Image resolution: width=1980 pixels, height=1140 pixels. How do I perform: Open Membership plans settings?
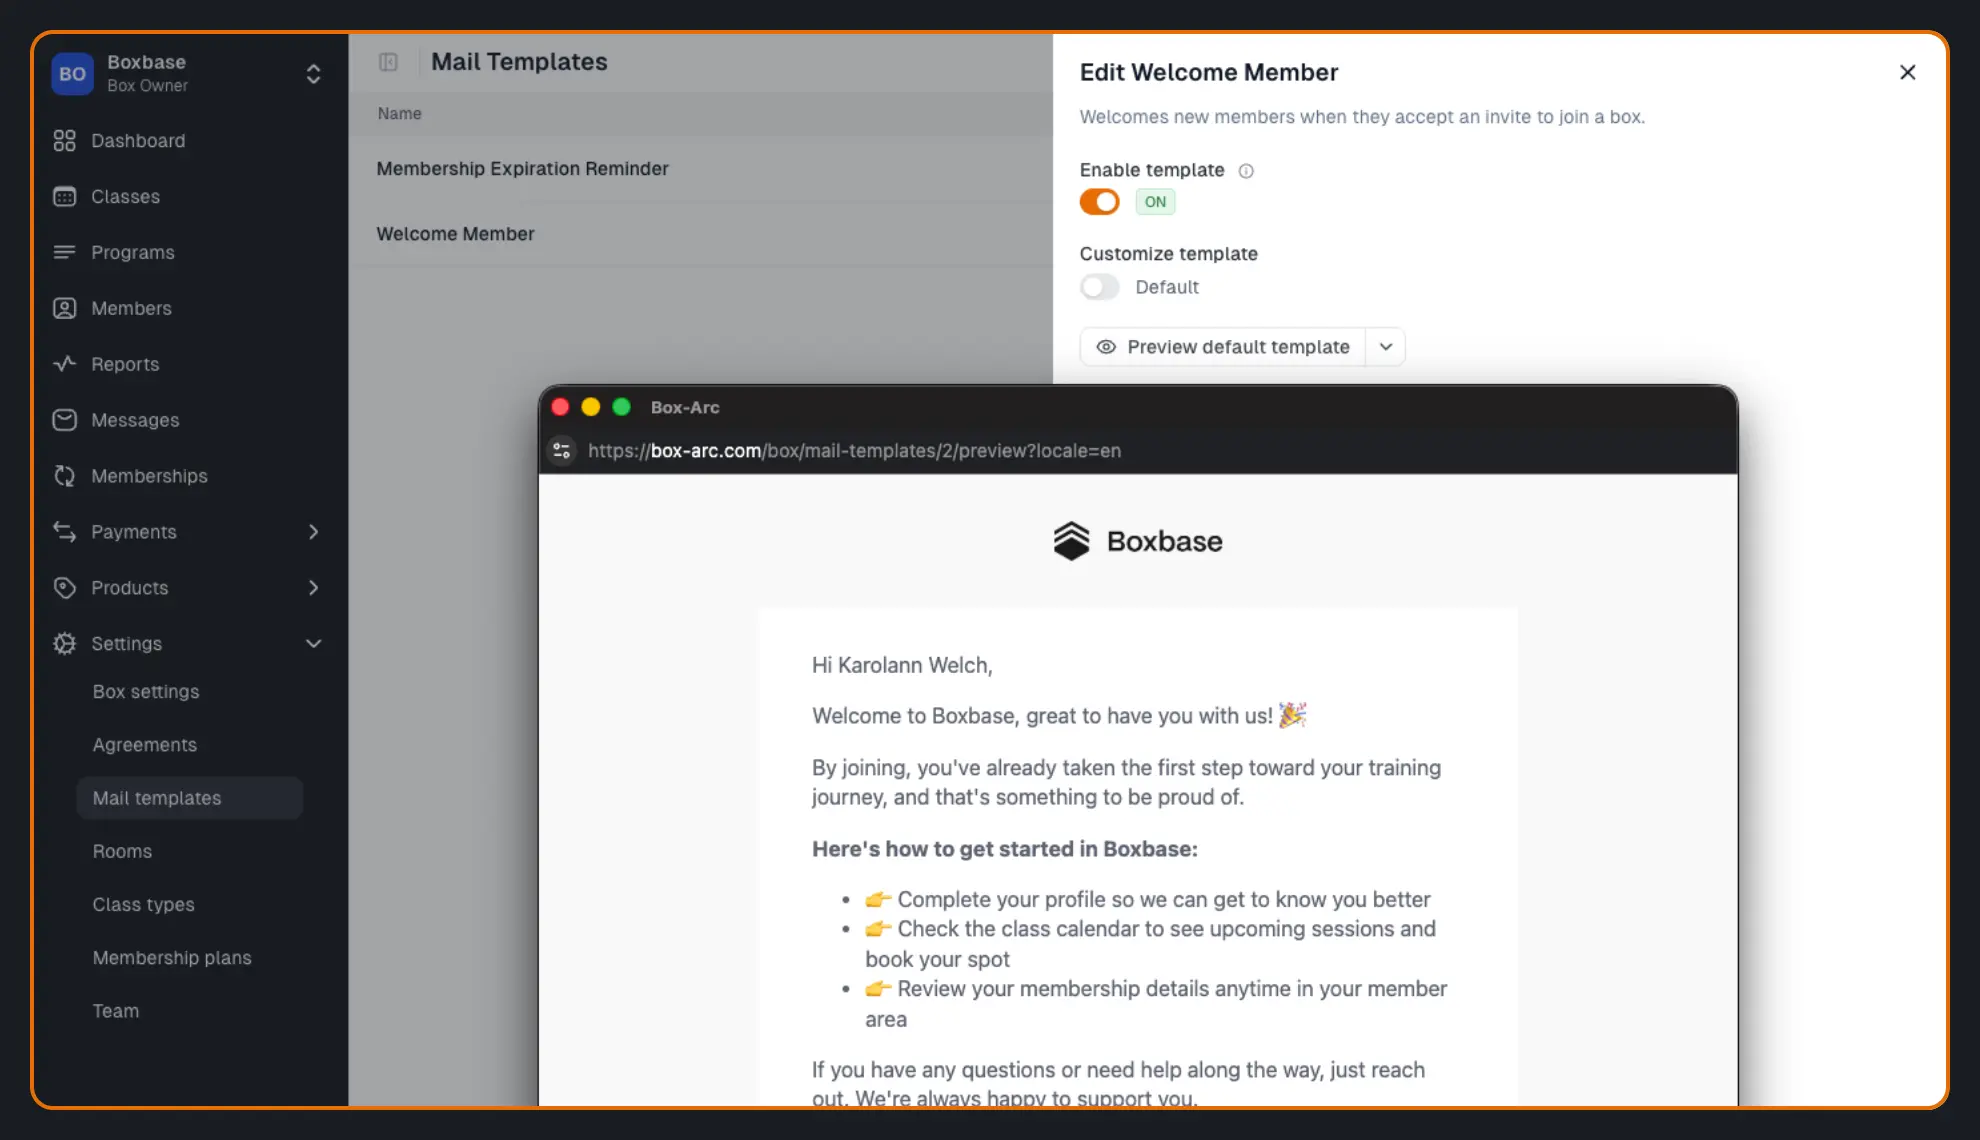point(172,957)
